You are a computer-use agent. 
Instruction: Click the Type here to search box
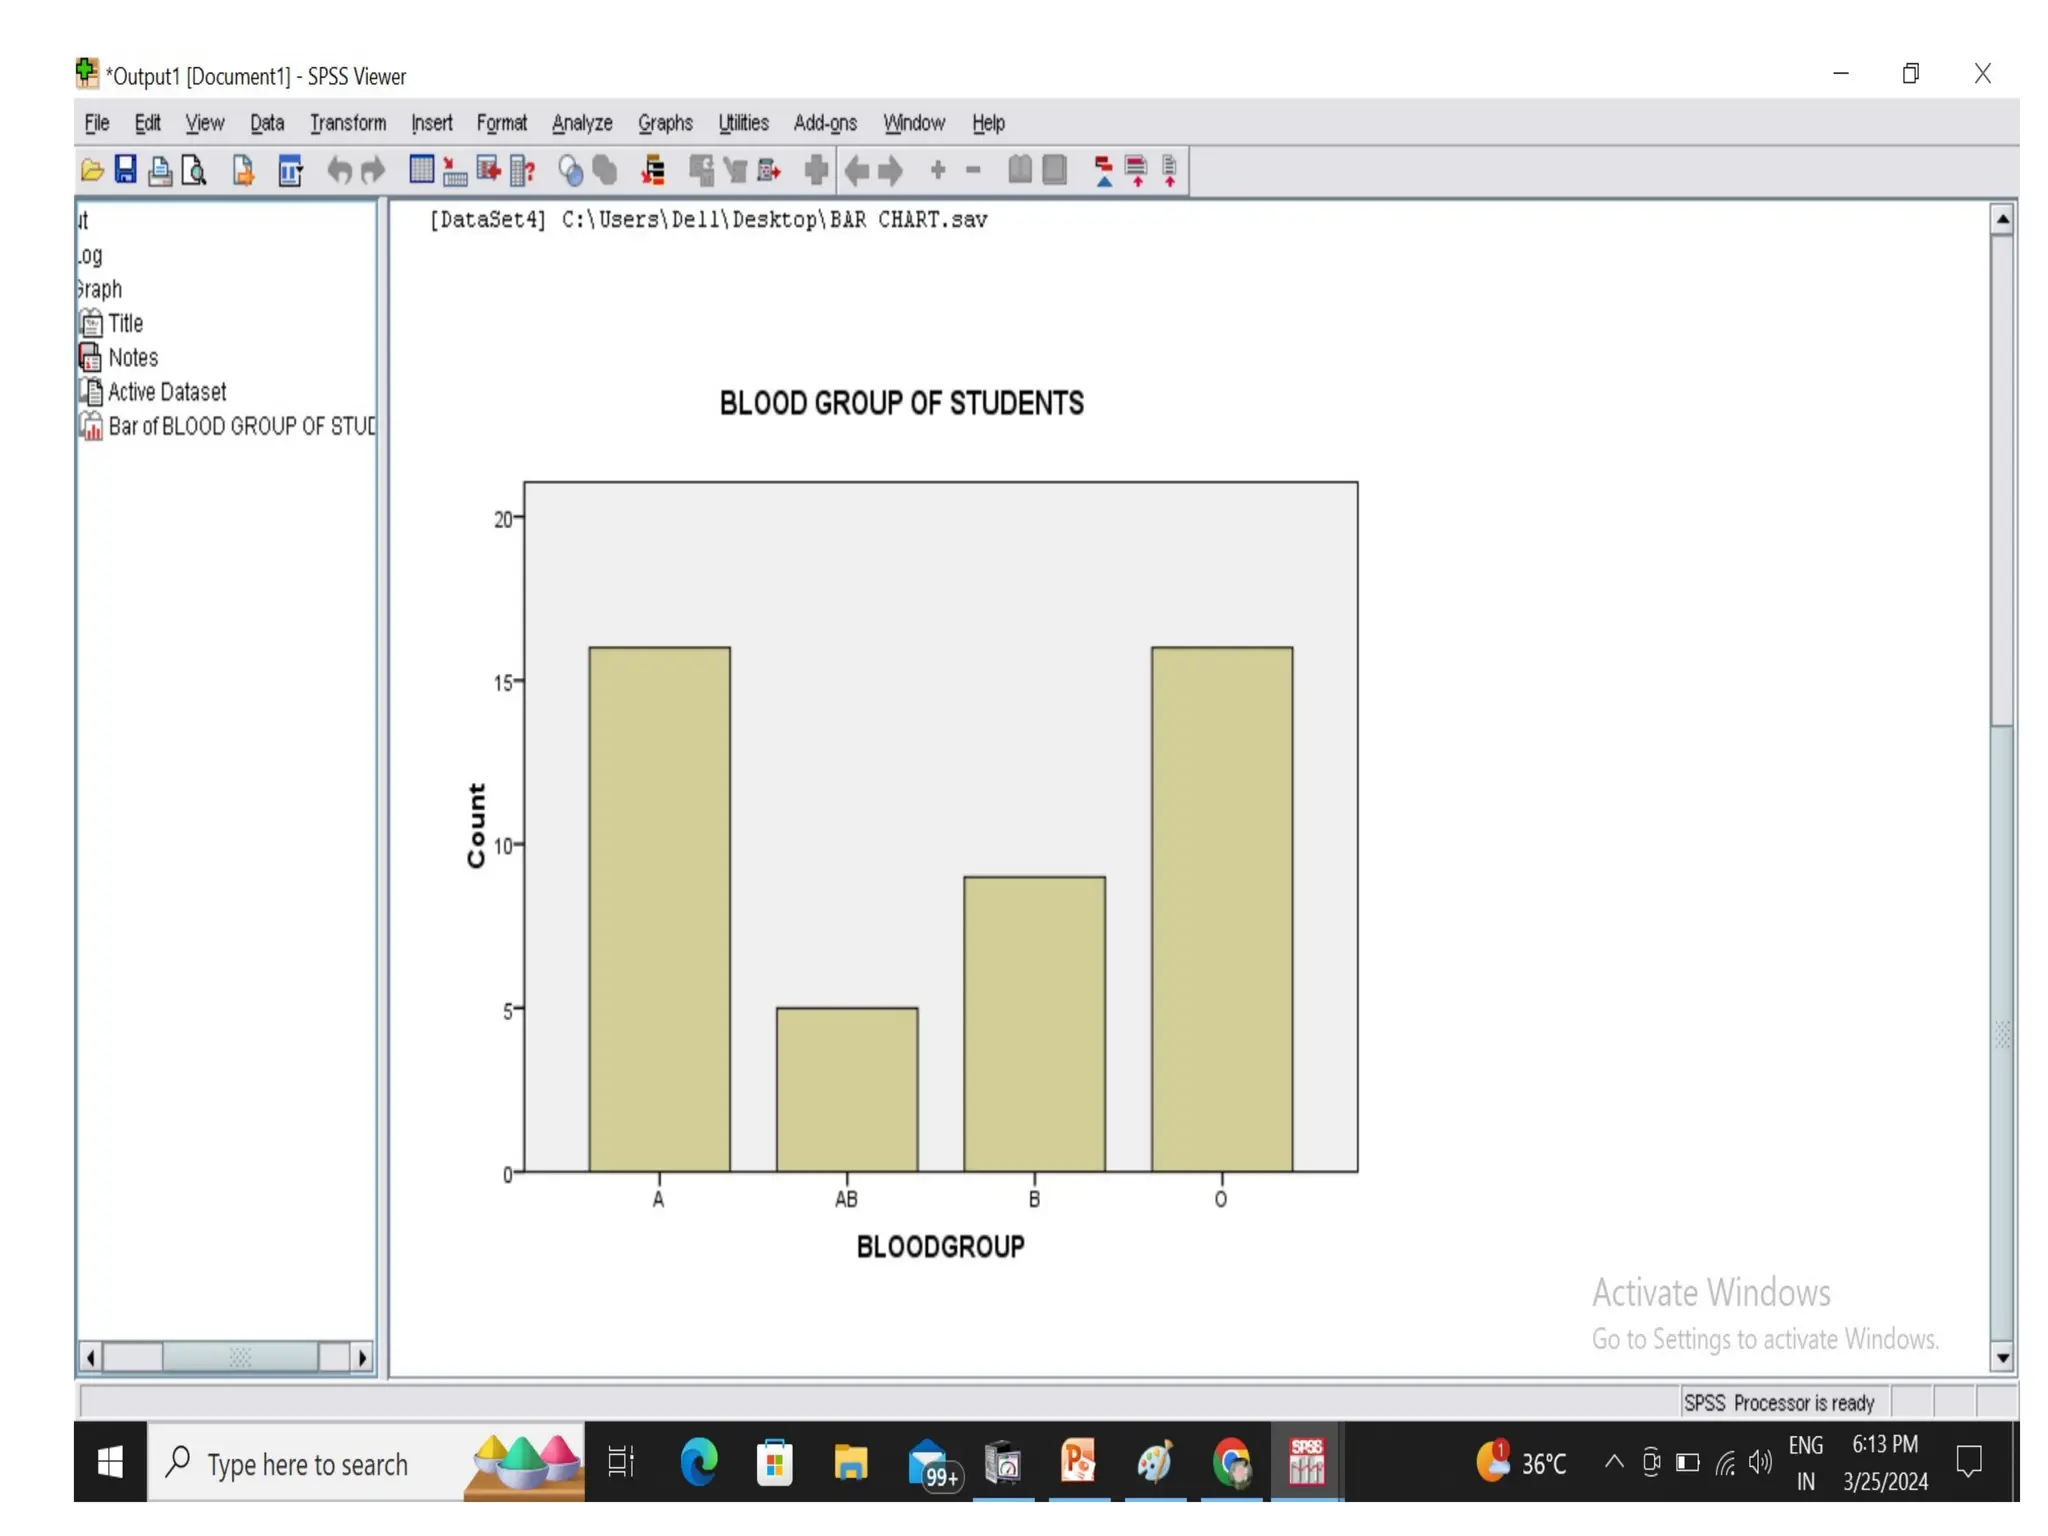(x=308, y=1465)
